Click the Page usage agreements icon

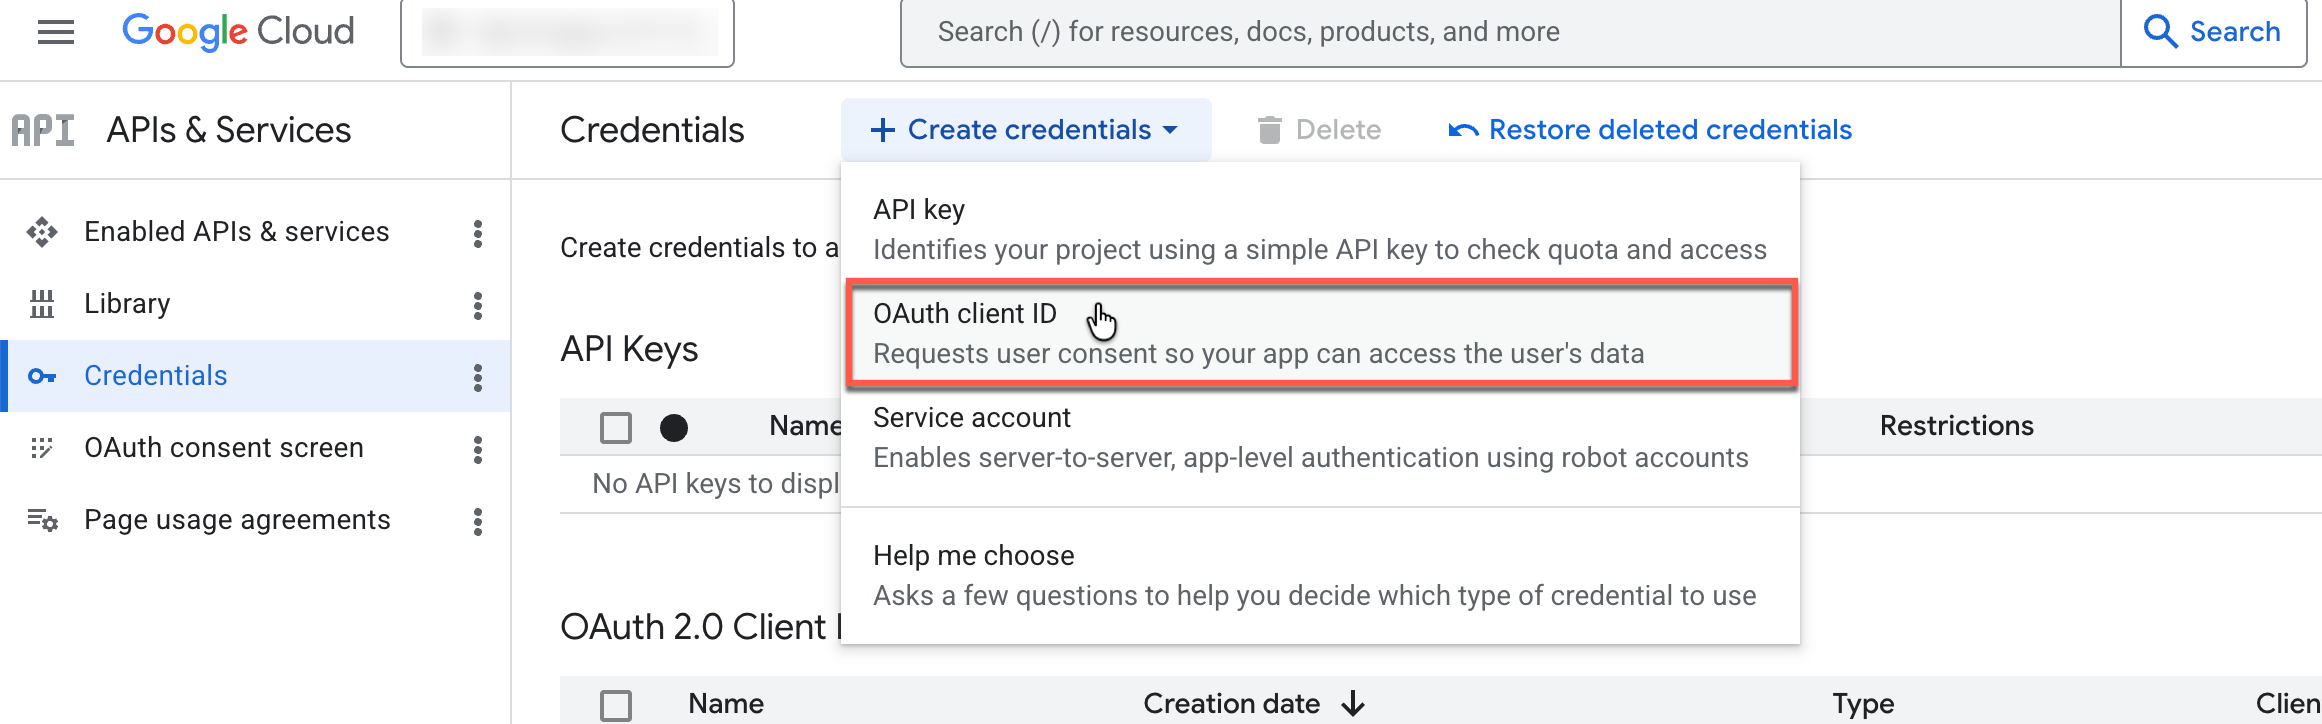(x=42, y=520)
